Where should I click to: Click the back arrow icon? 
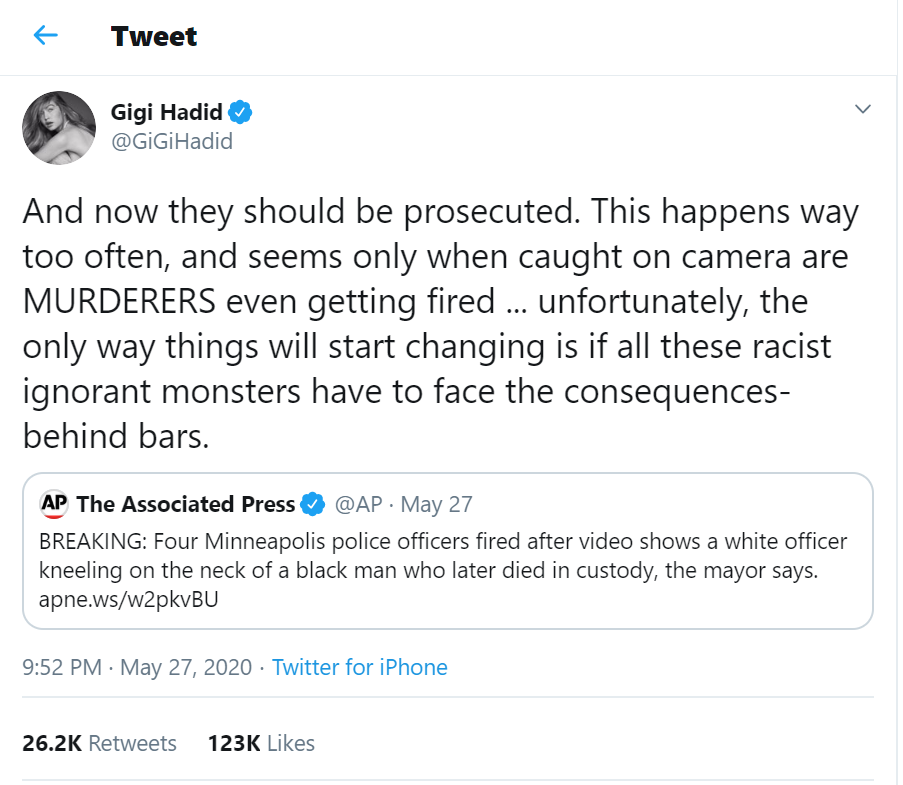pos(45,36)
